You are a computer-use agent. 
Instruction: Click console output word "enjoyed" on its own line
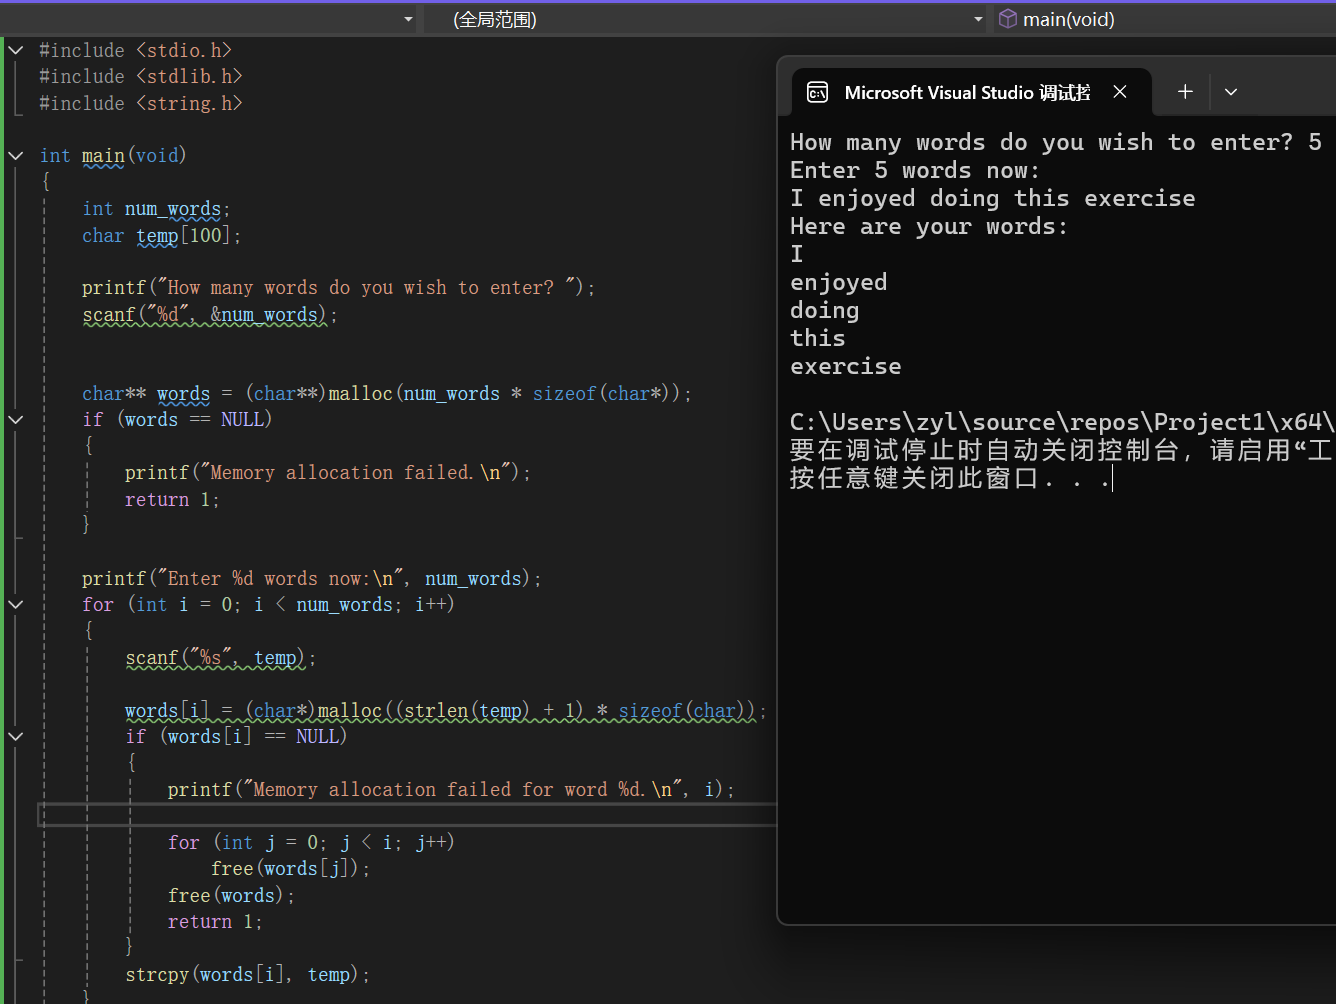click(839, 283)
